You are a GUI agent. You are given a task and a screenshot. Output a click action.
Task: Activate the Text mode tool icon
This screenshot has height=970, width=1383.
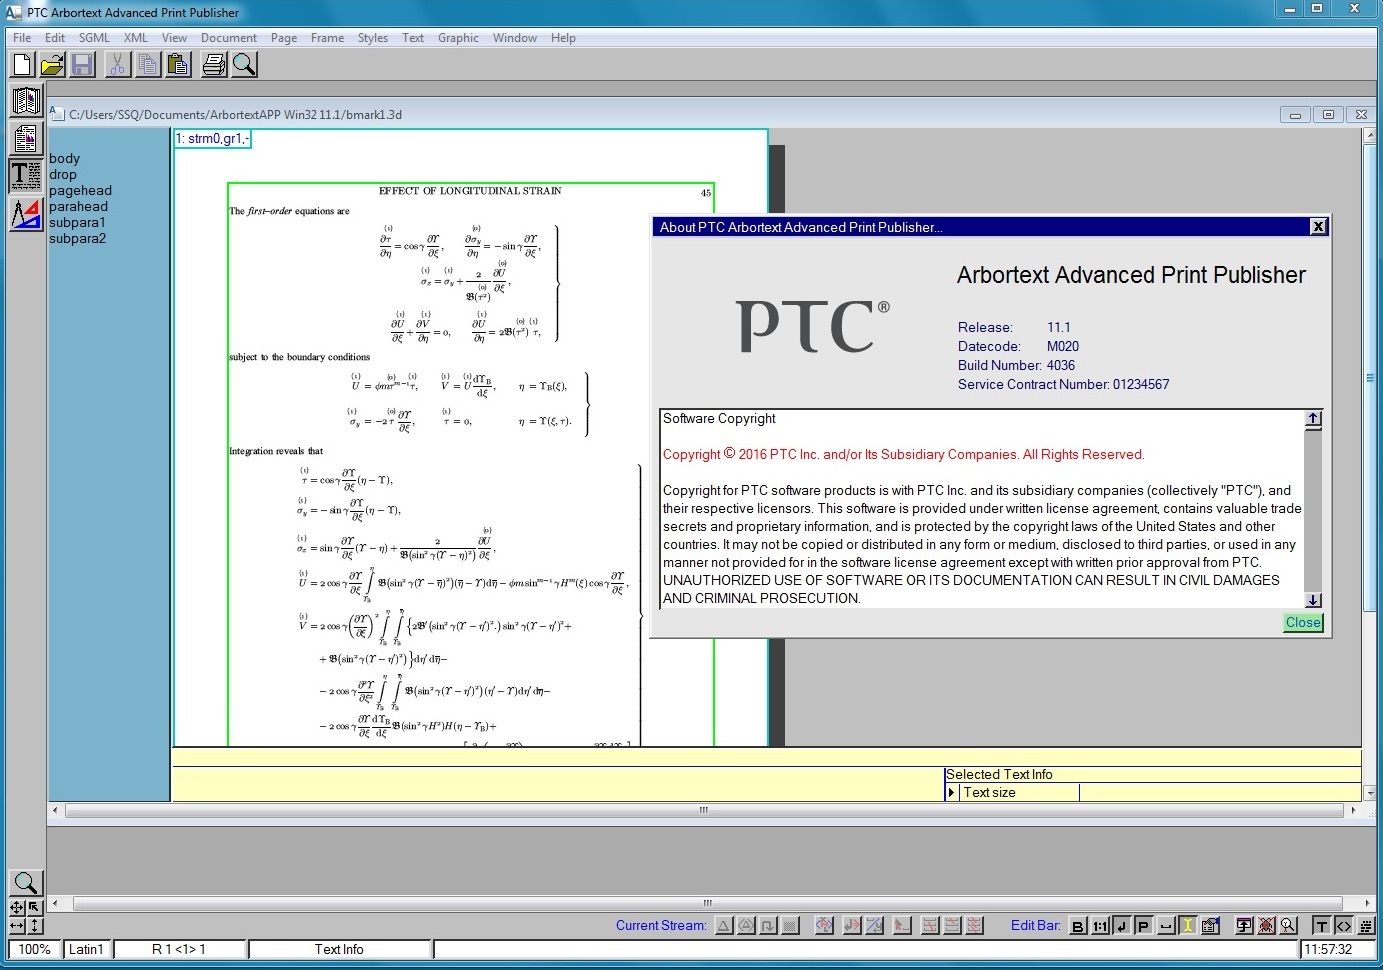pos(26,176)
